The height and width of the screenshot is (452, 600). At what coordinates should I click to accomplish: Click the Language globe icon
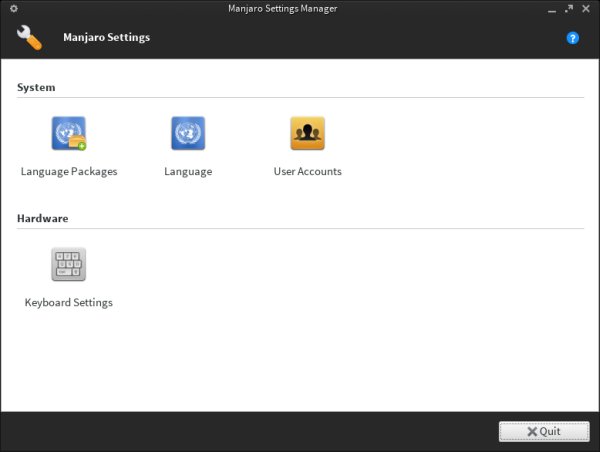(188, 133)
